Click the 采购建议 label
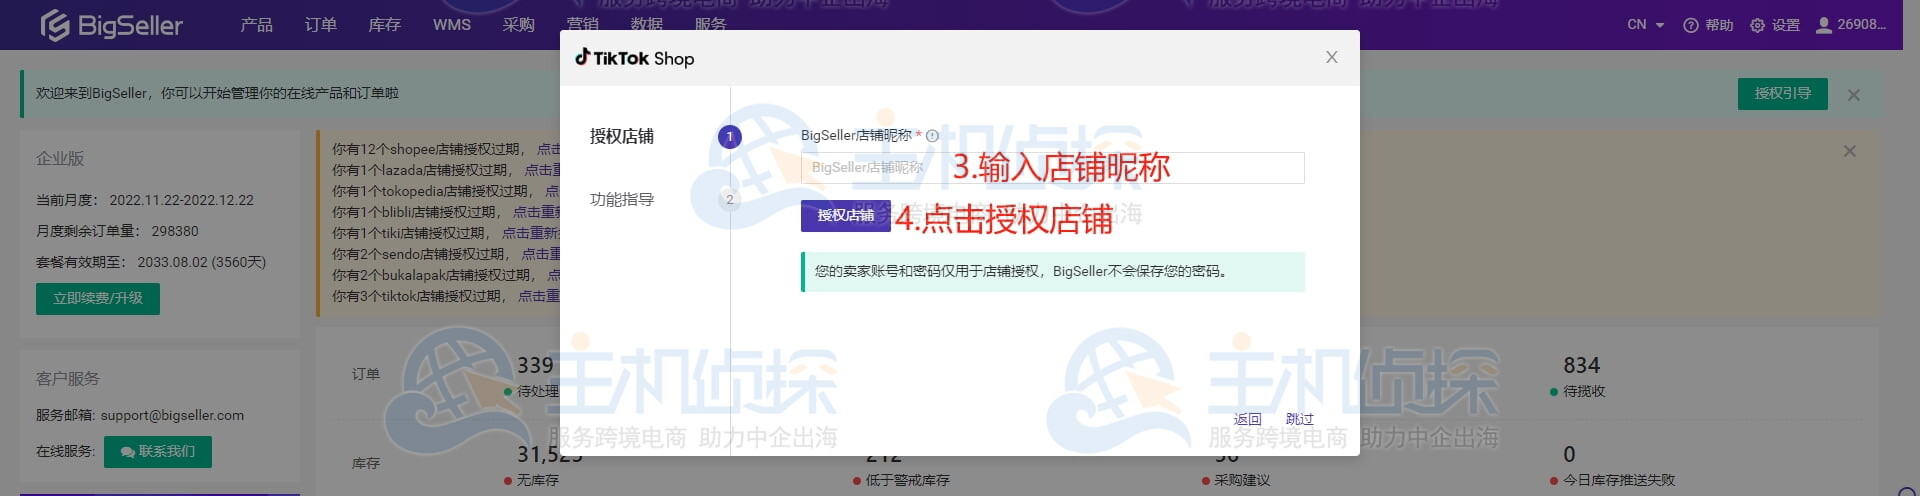1920x496 pixels. (x=1242, y=481)
